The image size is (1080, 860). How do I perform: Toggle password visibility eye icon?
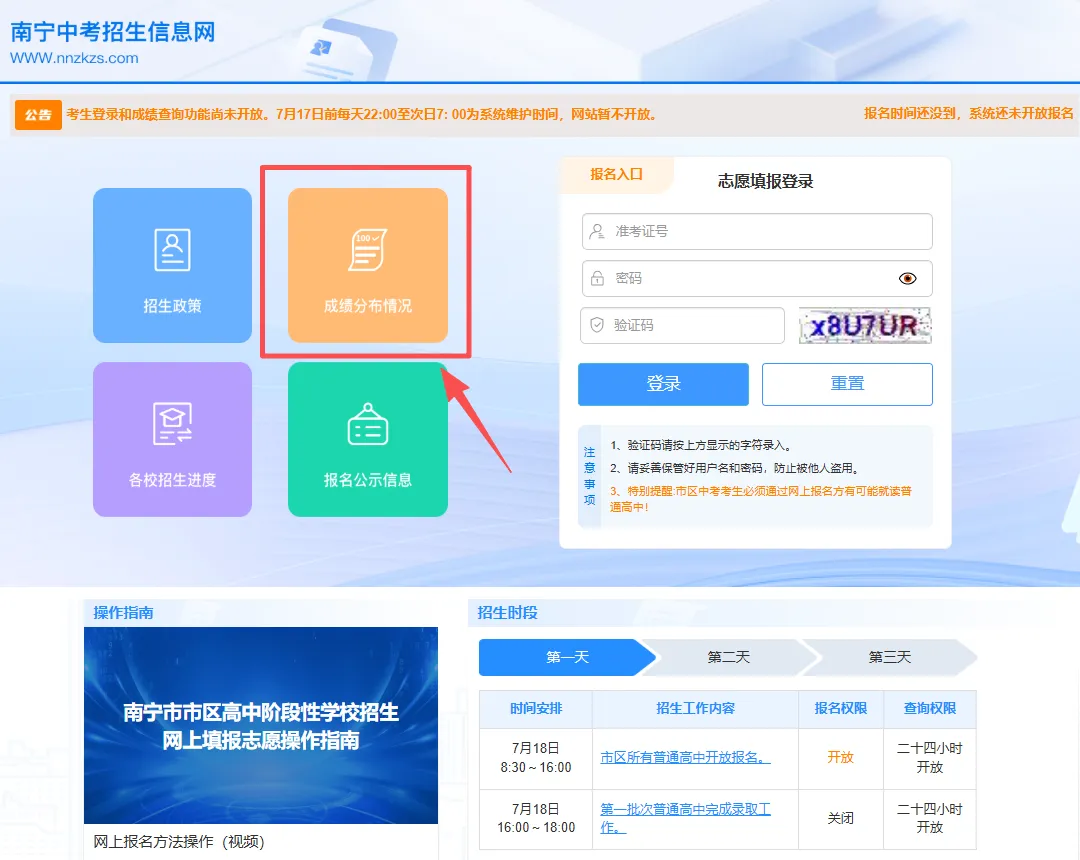[908, 278]
